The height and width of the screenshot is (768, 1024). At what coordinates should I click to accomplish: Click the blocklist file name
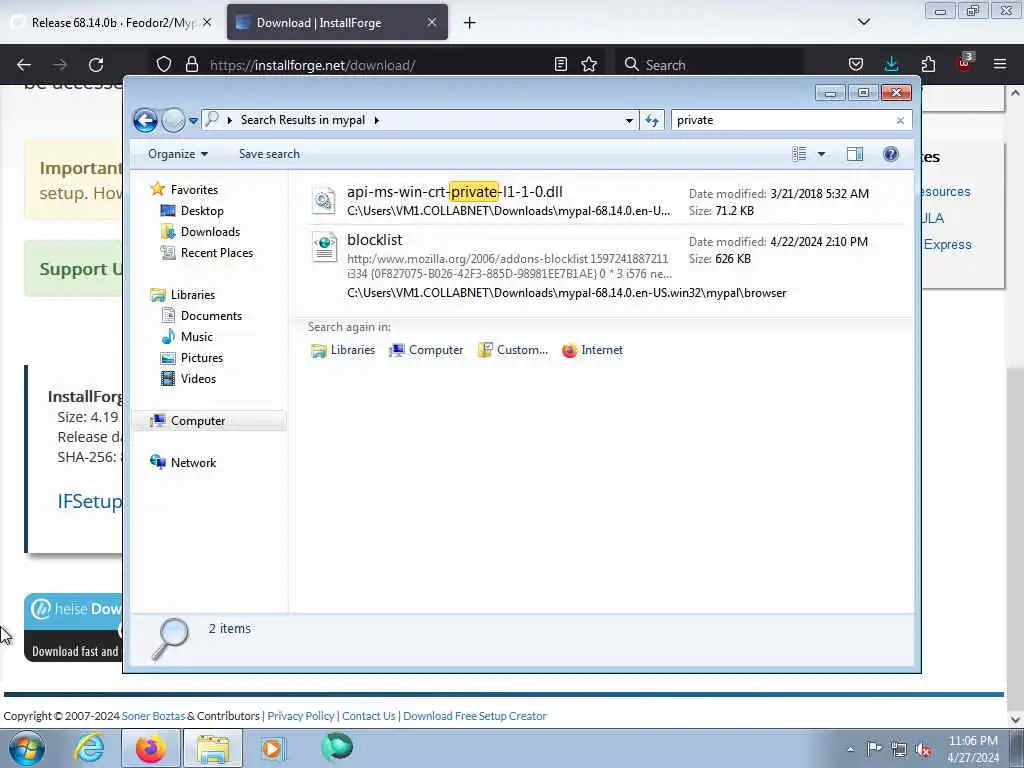click(x=375, y=240)
